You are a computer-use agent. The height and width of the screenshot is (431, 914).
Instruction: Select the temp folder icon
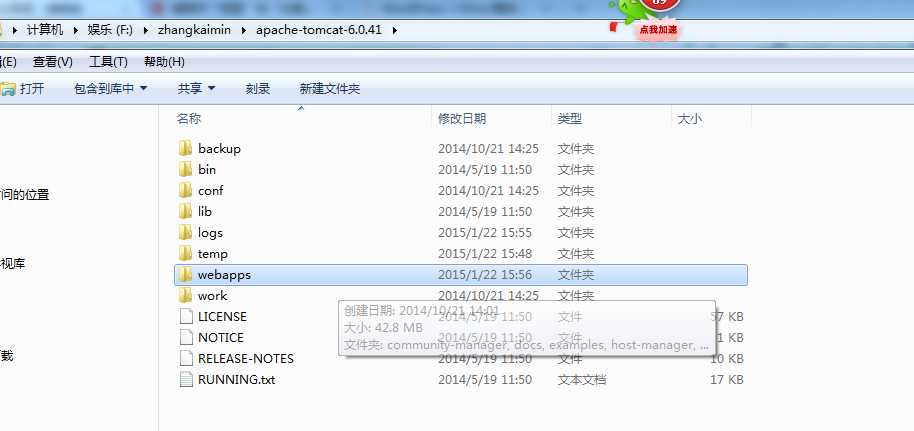pos(185,254)
